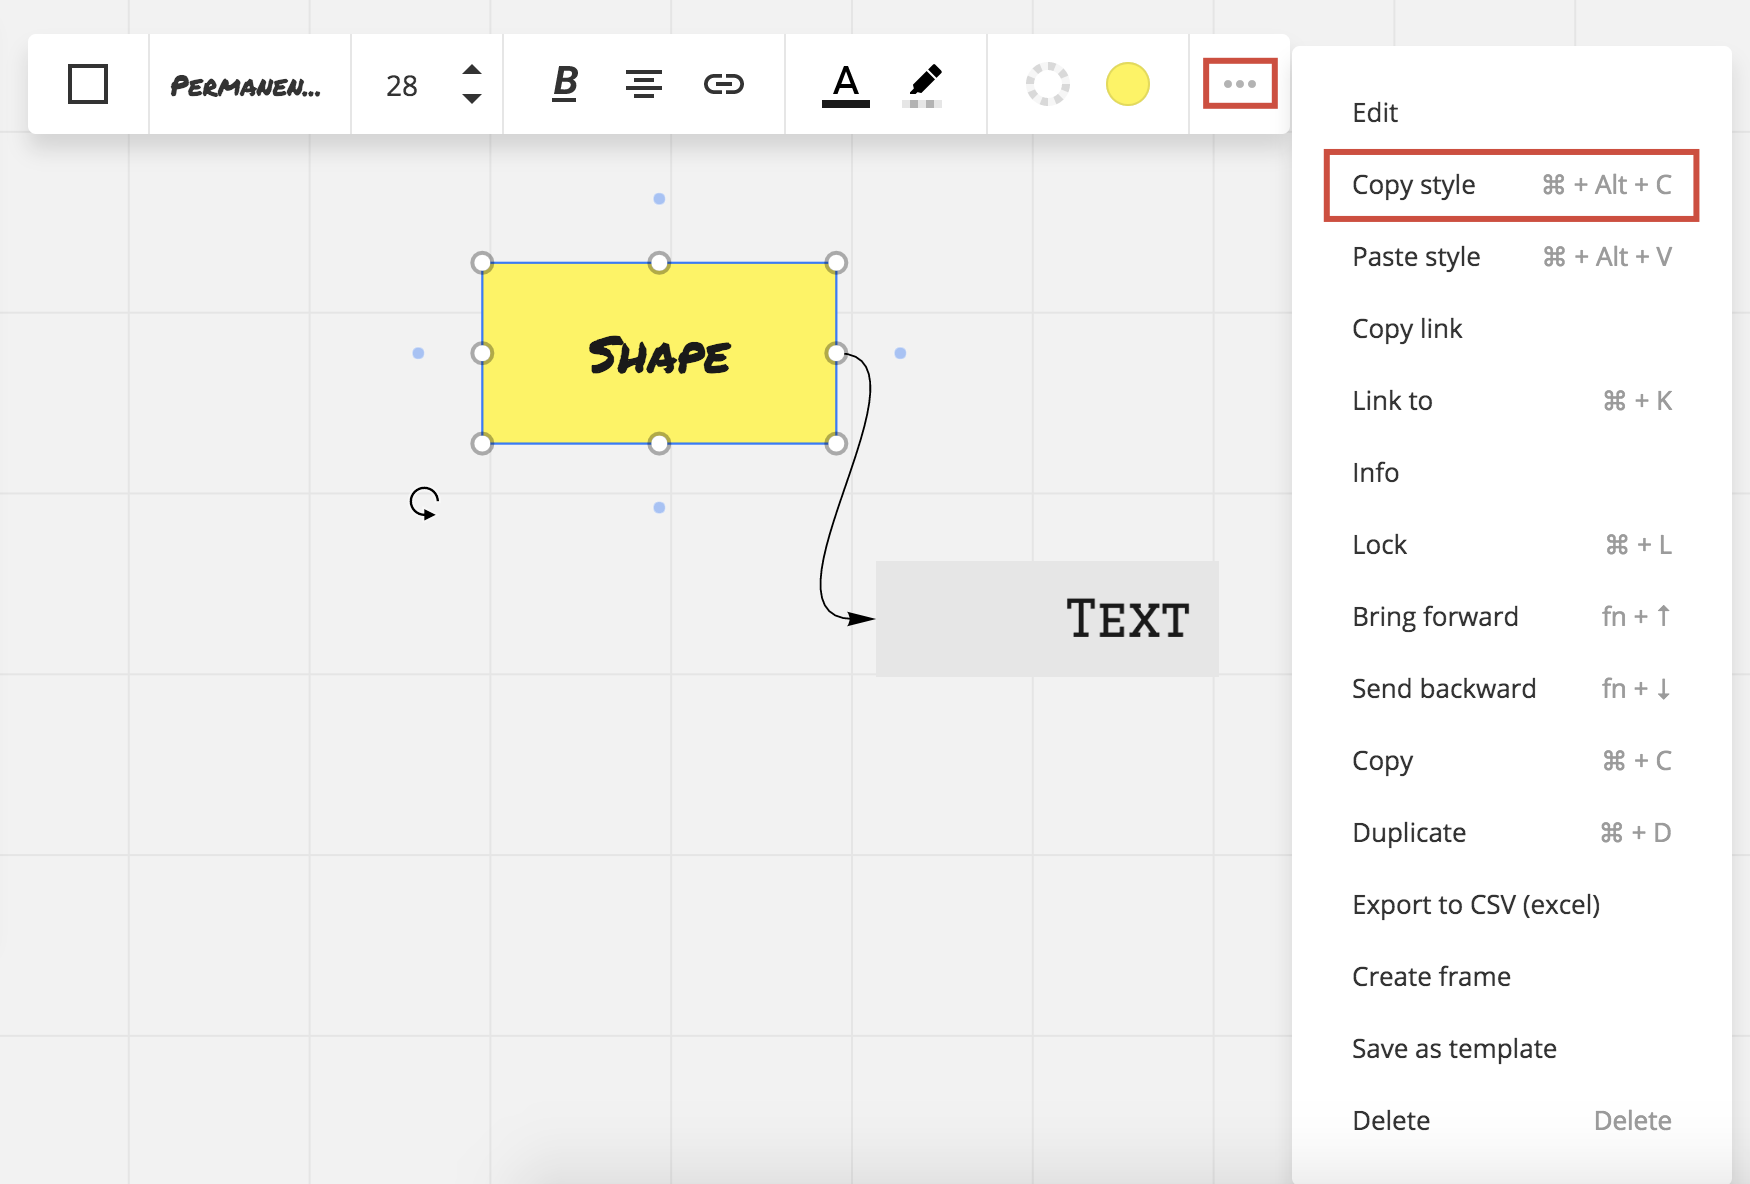Open the text highlight pen tool
This screenshot has height=1184, width=1750.
click(924, 84)
